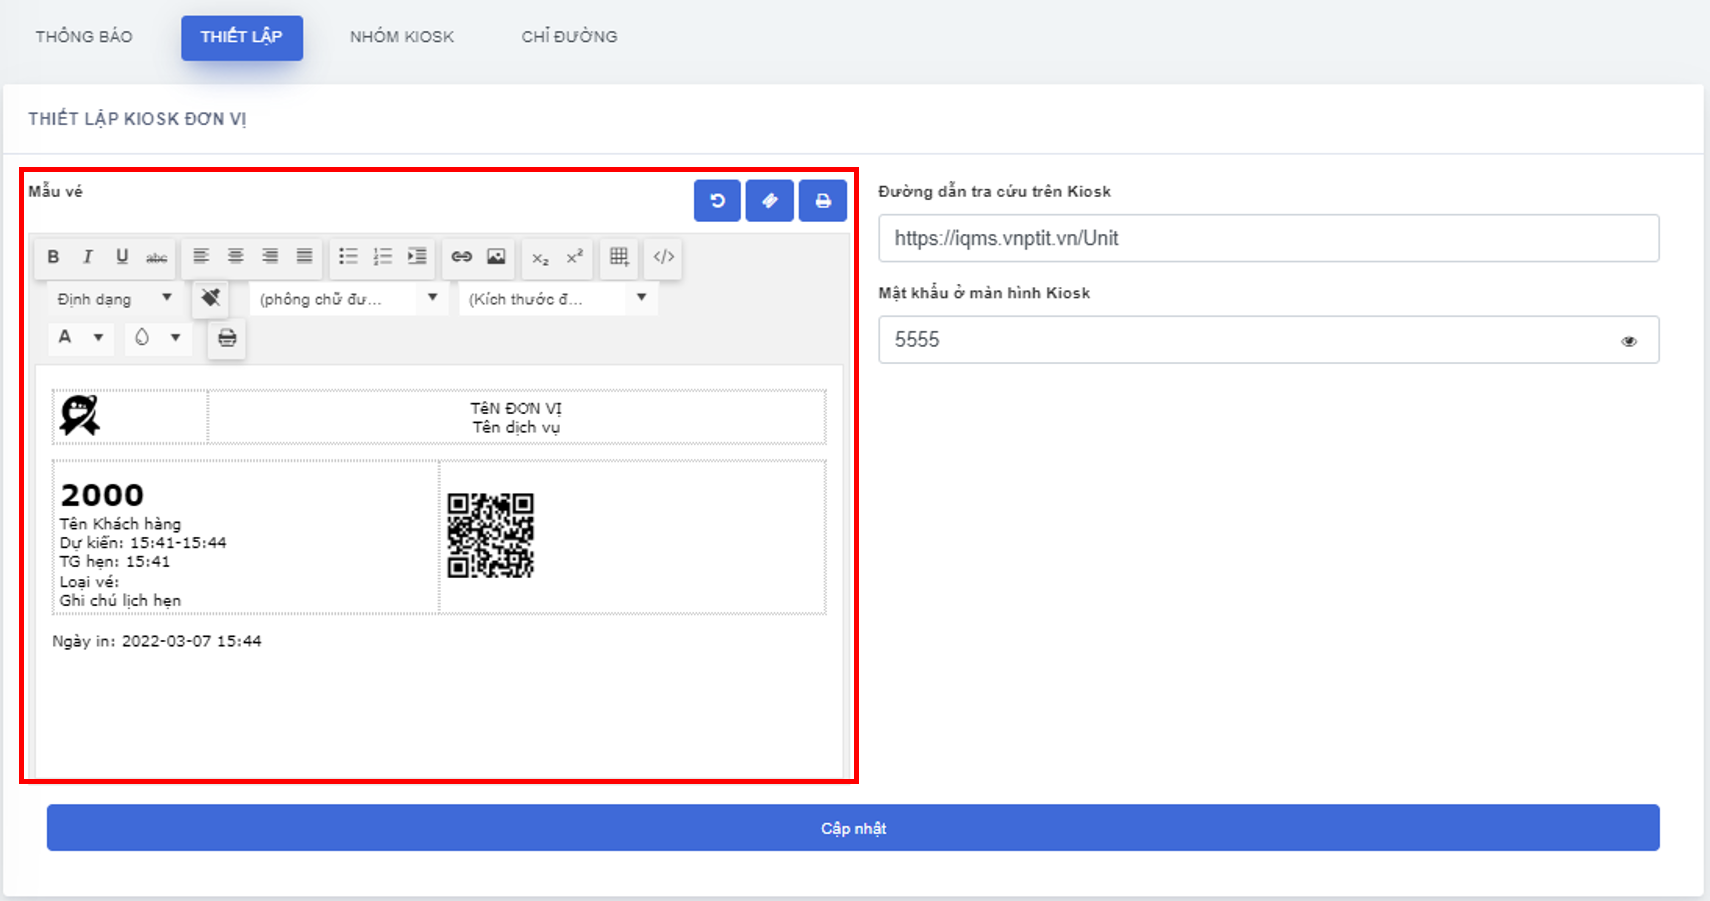Click the blue ticket icon button

[770, 201]
